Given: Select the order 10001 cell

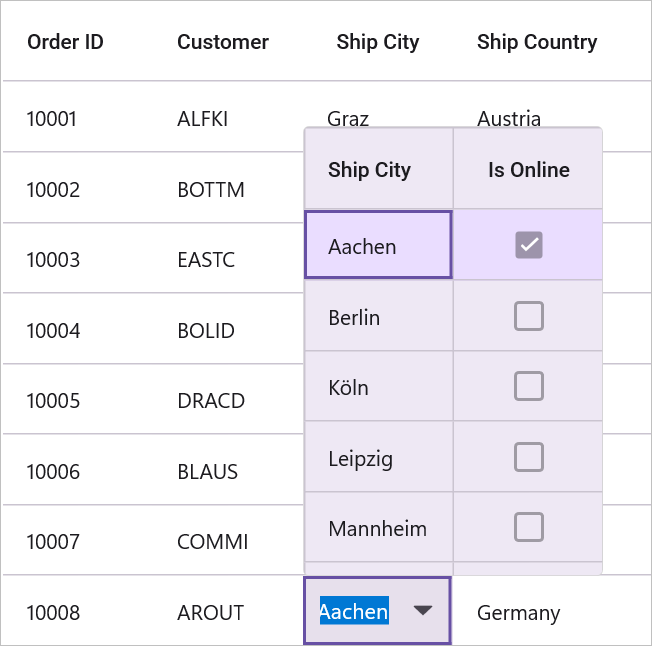Looking at the screenshot, I should coord(51,119).
